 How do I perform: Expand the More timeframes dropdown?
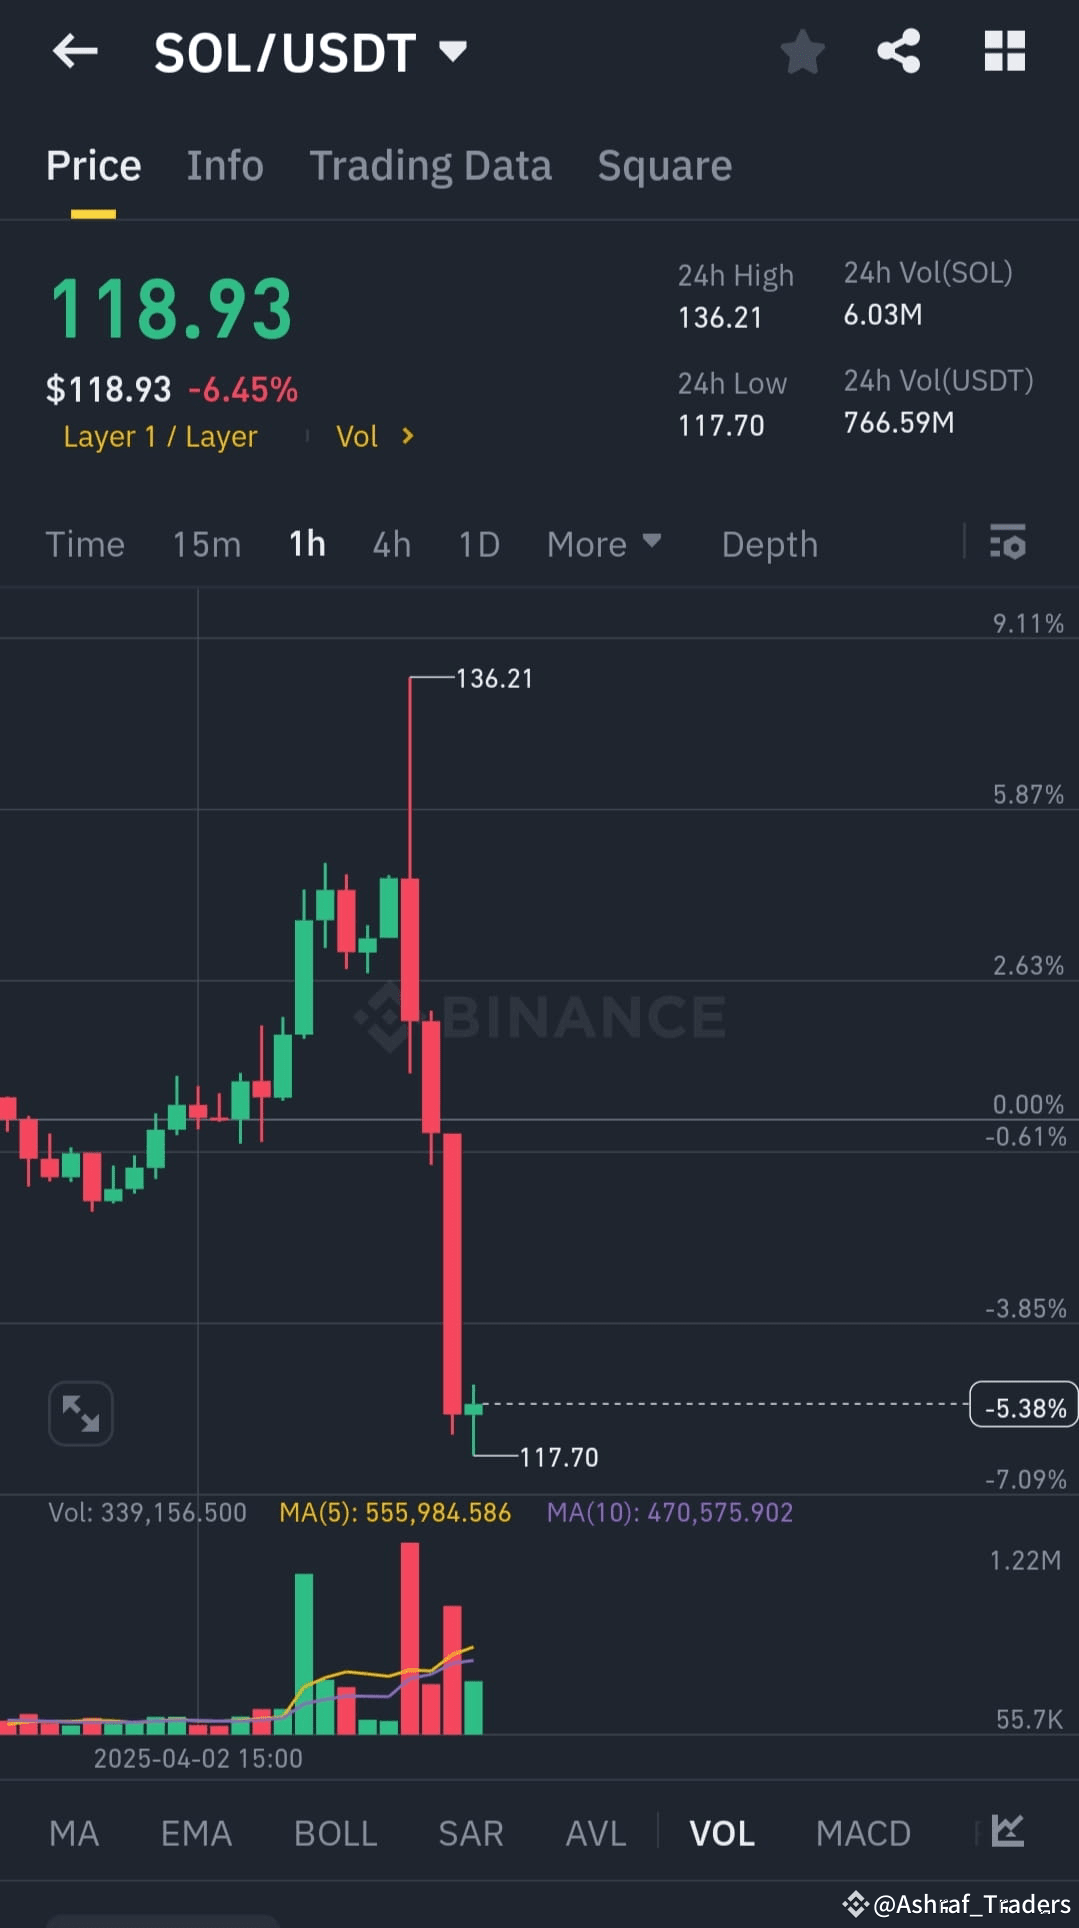pyautogui.click(x=604, y=544)
